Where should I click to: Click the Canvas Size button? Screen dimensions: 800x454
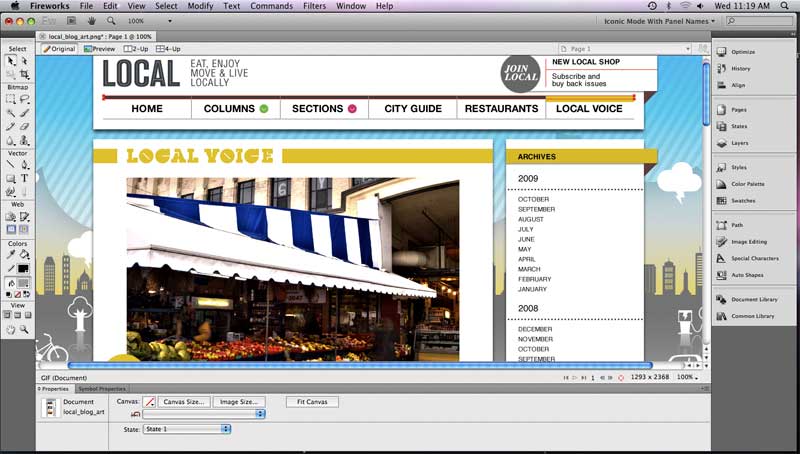(x=184, y=402)
